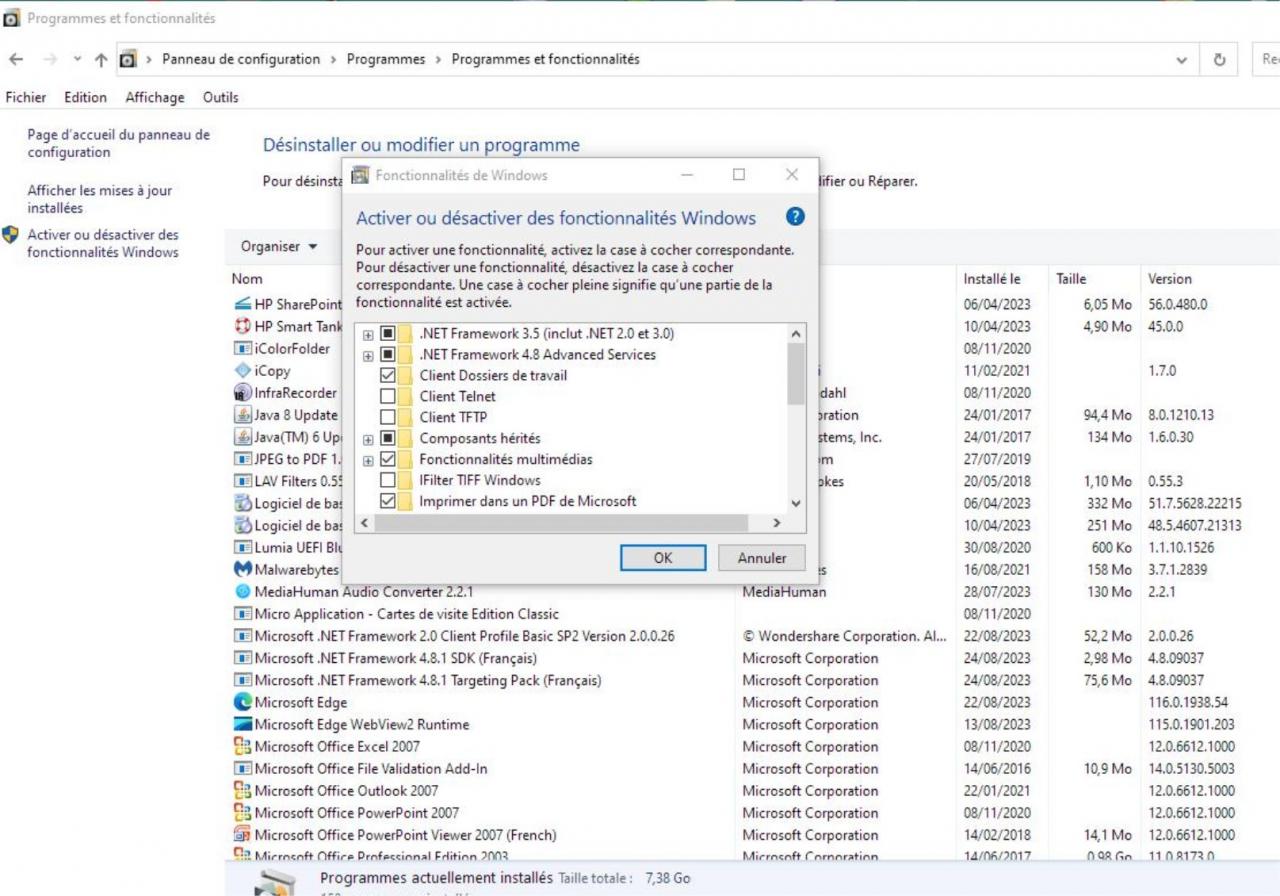Select the LAV Filters icon
1280x896 pixels.
click(242, 481)
